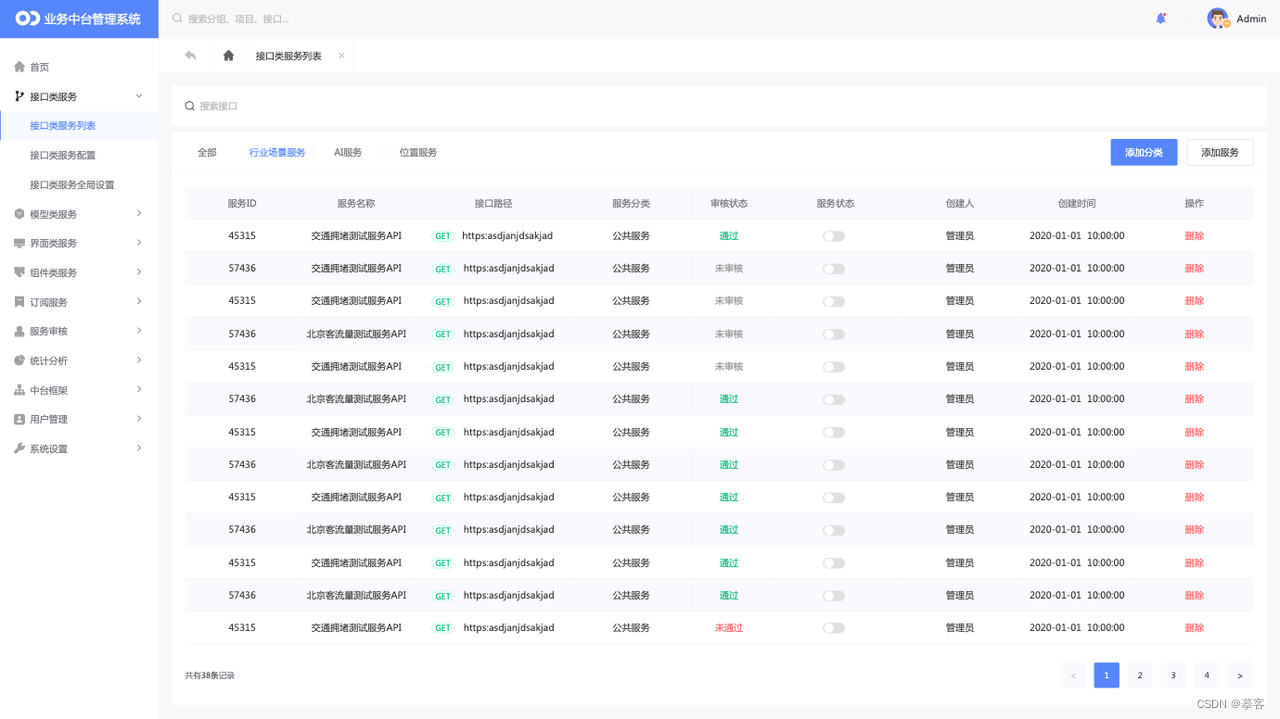Click the 系统设置 wrench icon

19,448
